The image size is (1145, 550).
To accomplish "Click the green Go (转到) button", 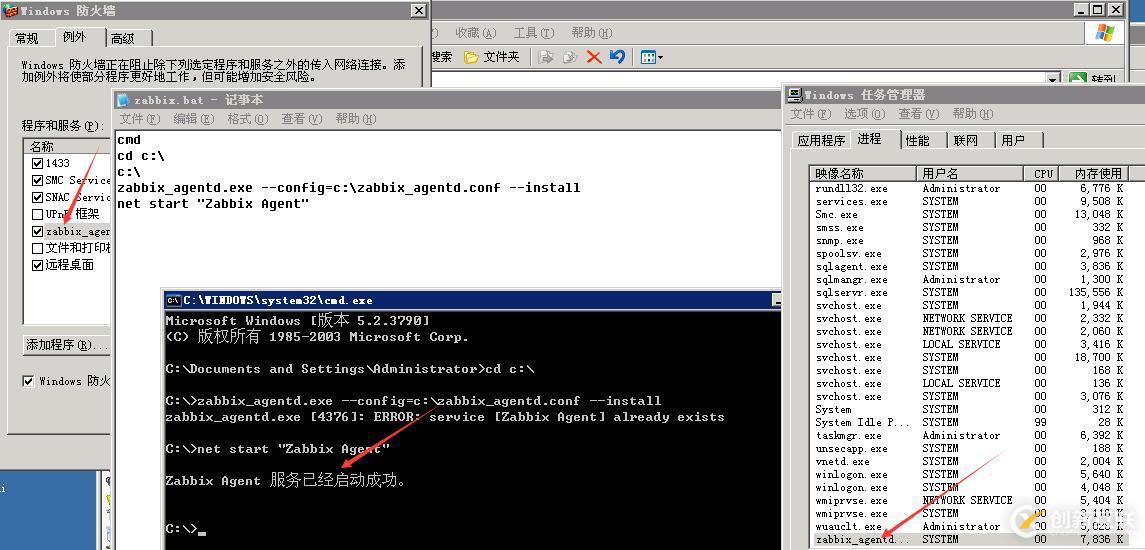I will click(x=1093, y=80).
